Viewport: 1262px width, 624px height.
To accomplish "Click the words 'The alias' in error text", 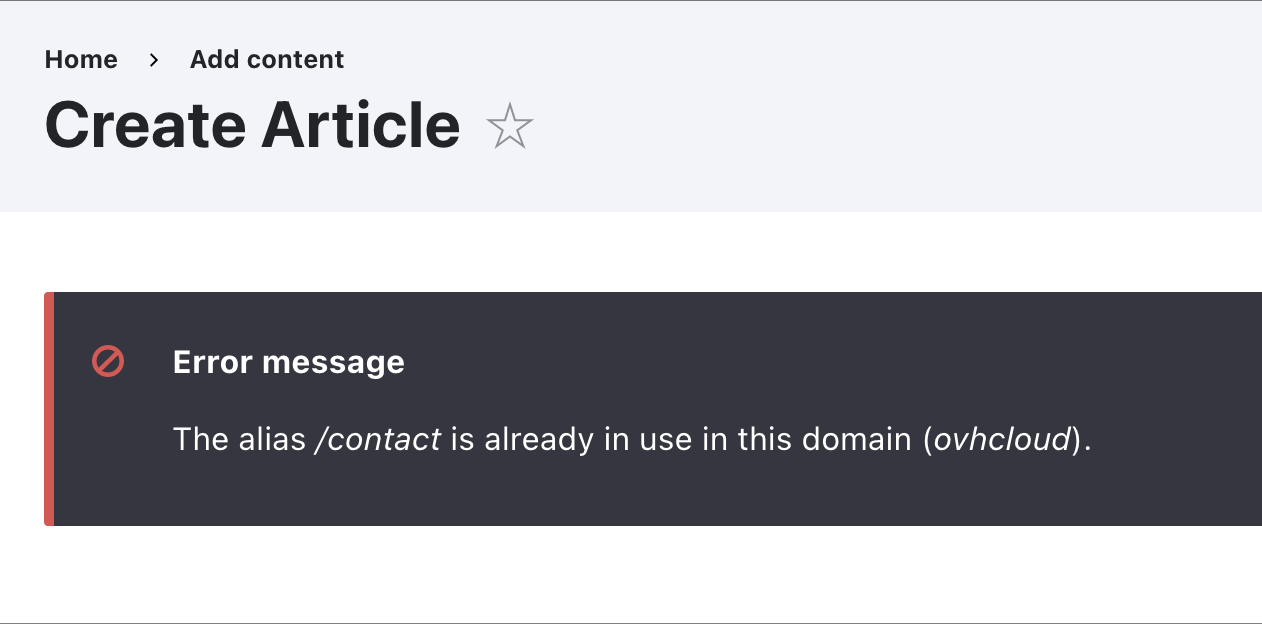I will (240, 439).
